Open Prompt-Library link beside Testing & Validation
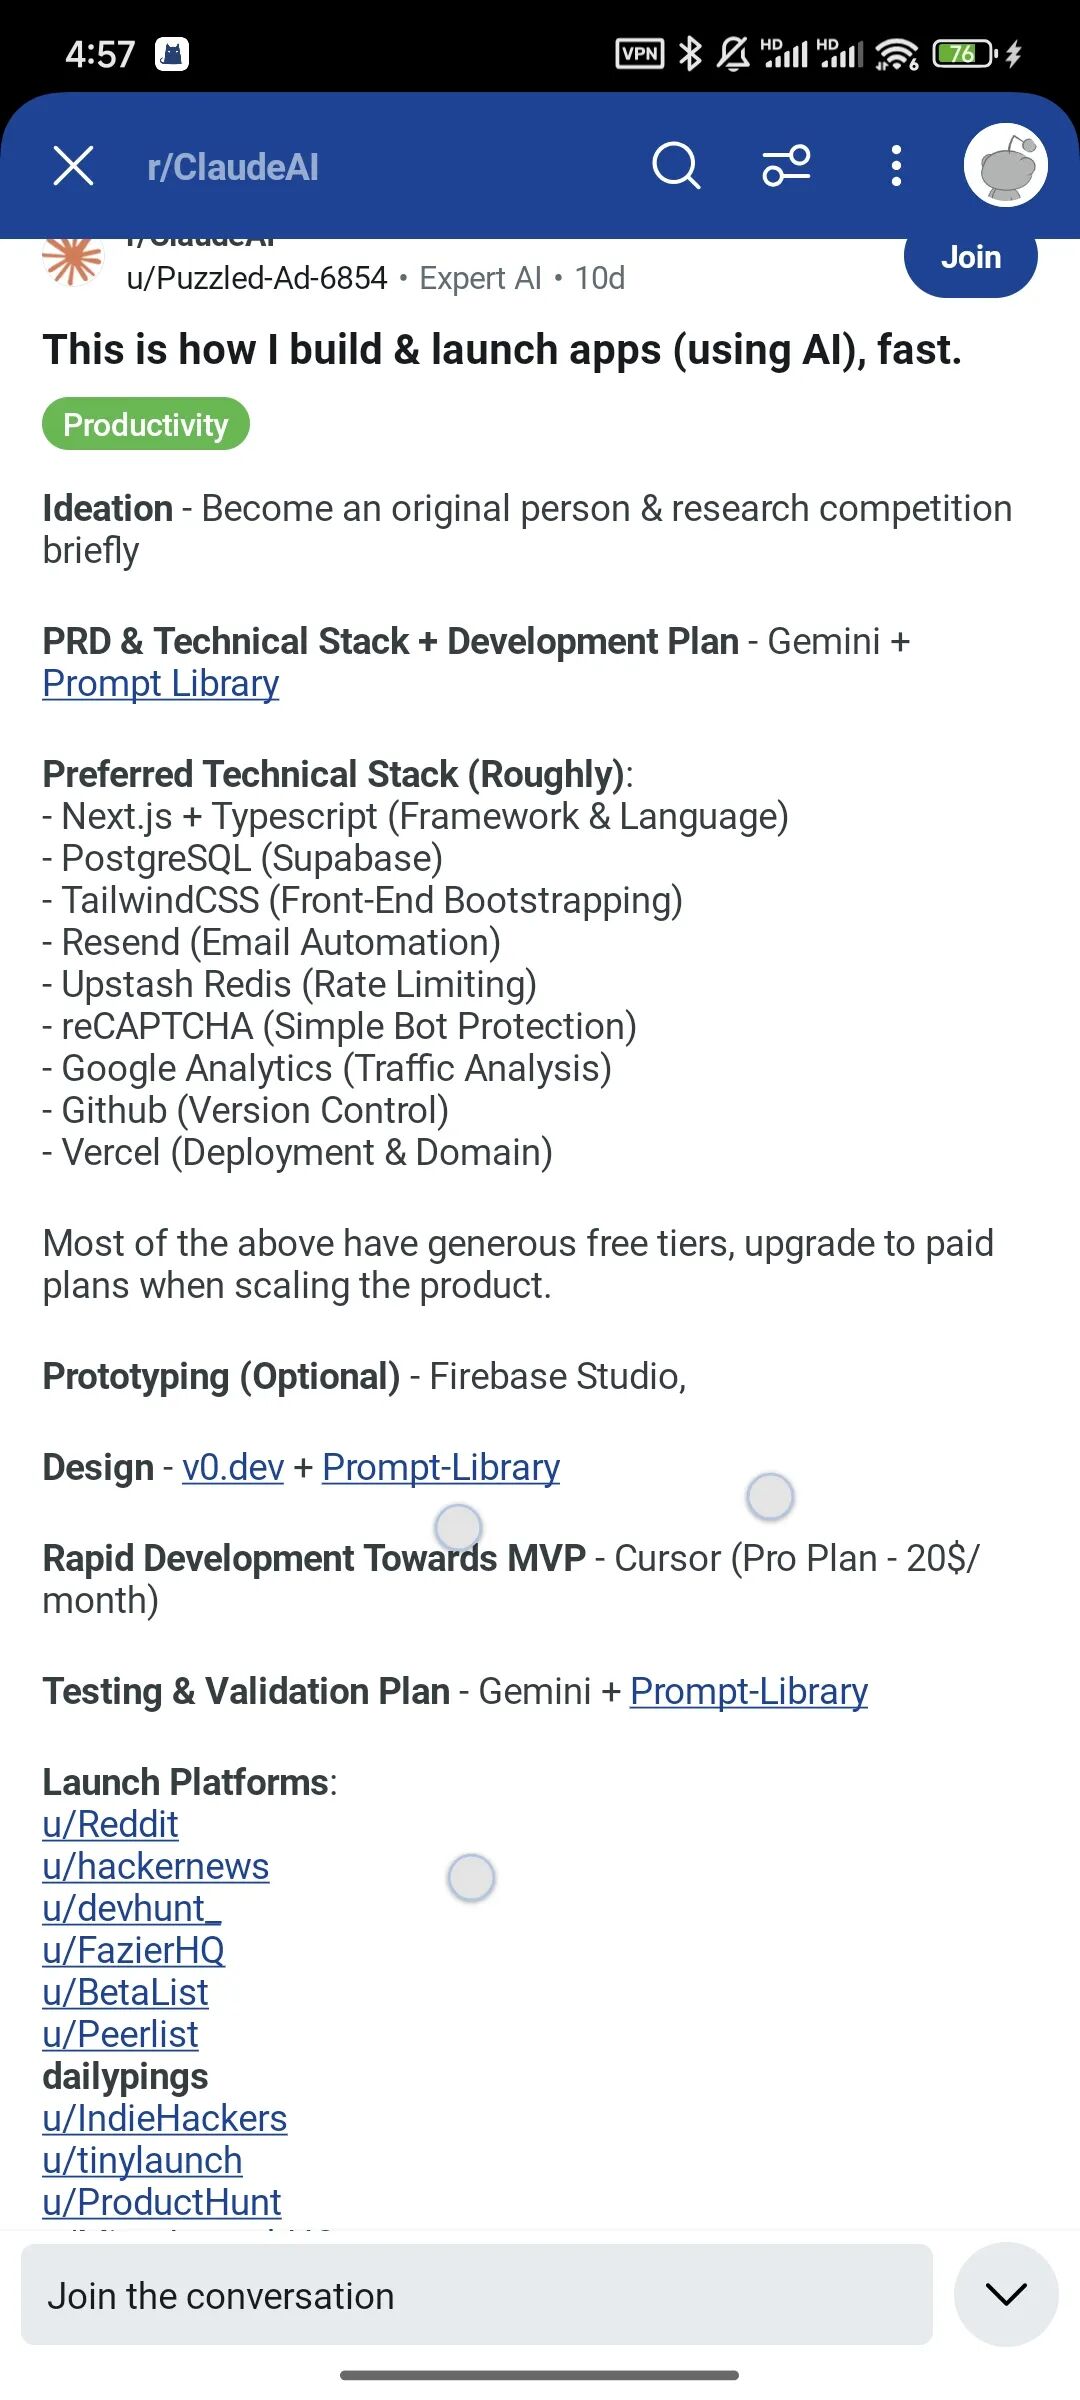This screenshot has width=1080, height=2400. (x=749, y=1691)
